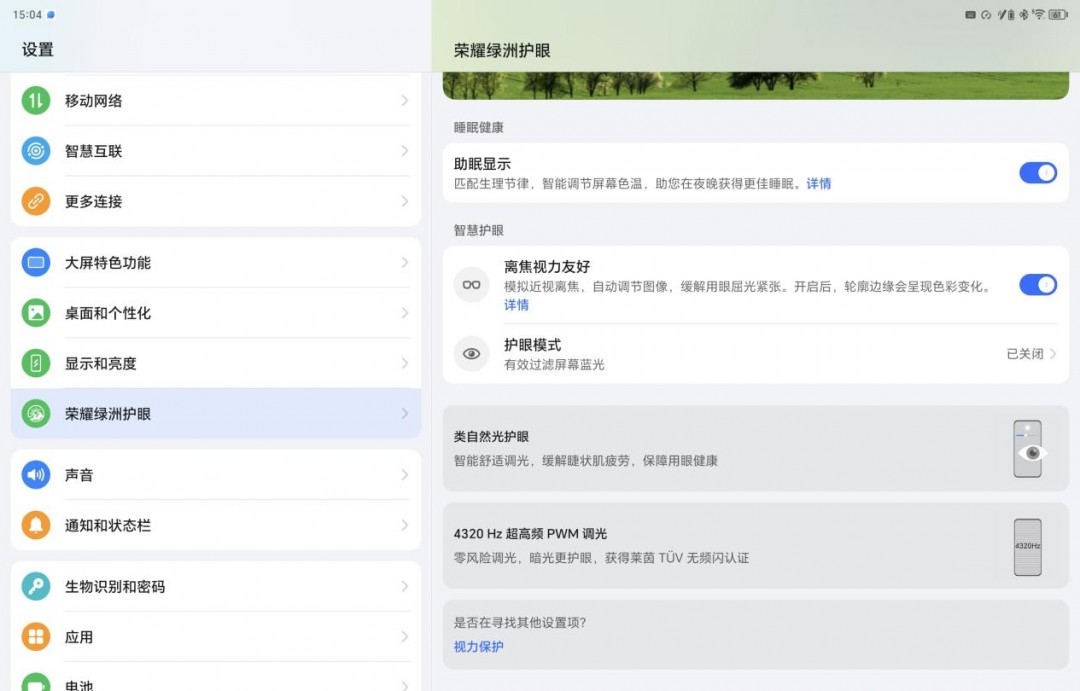Tap the 通知和状态栏 bell icon

(x=36, y=525)
